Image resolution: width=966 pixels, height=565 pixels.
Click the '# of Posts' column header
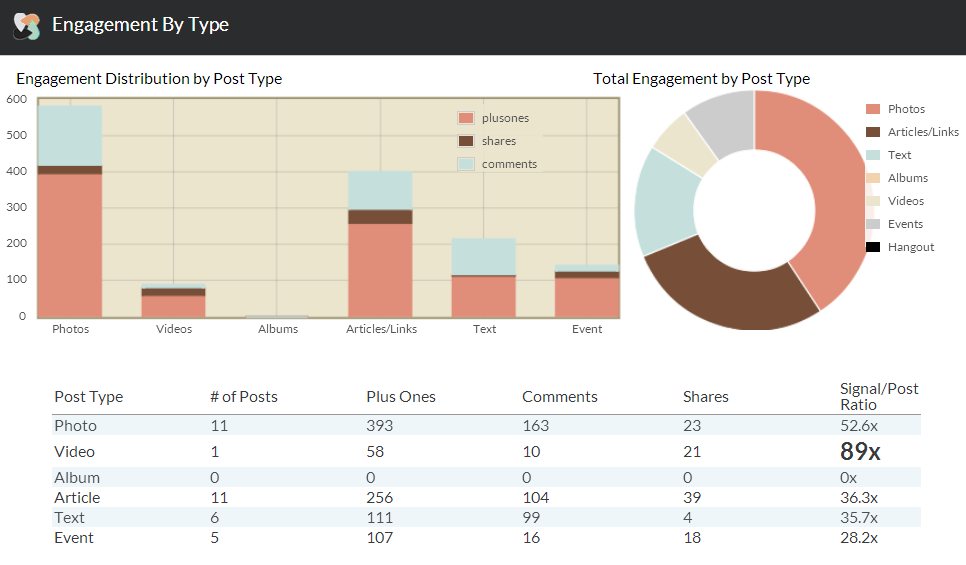coord(244,397)
